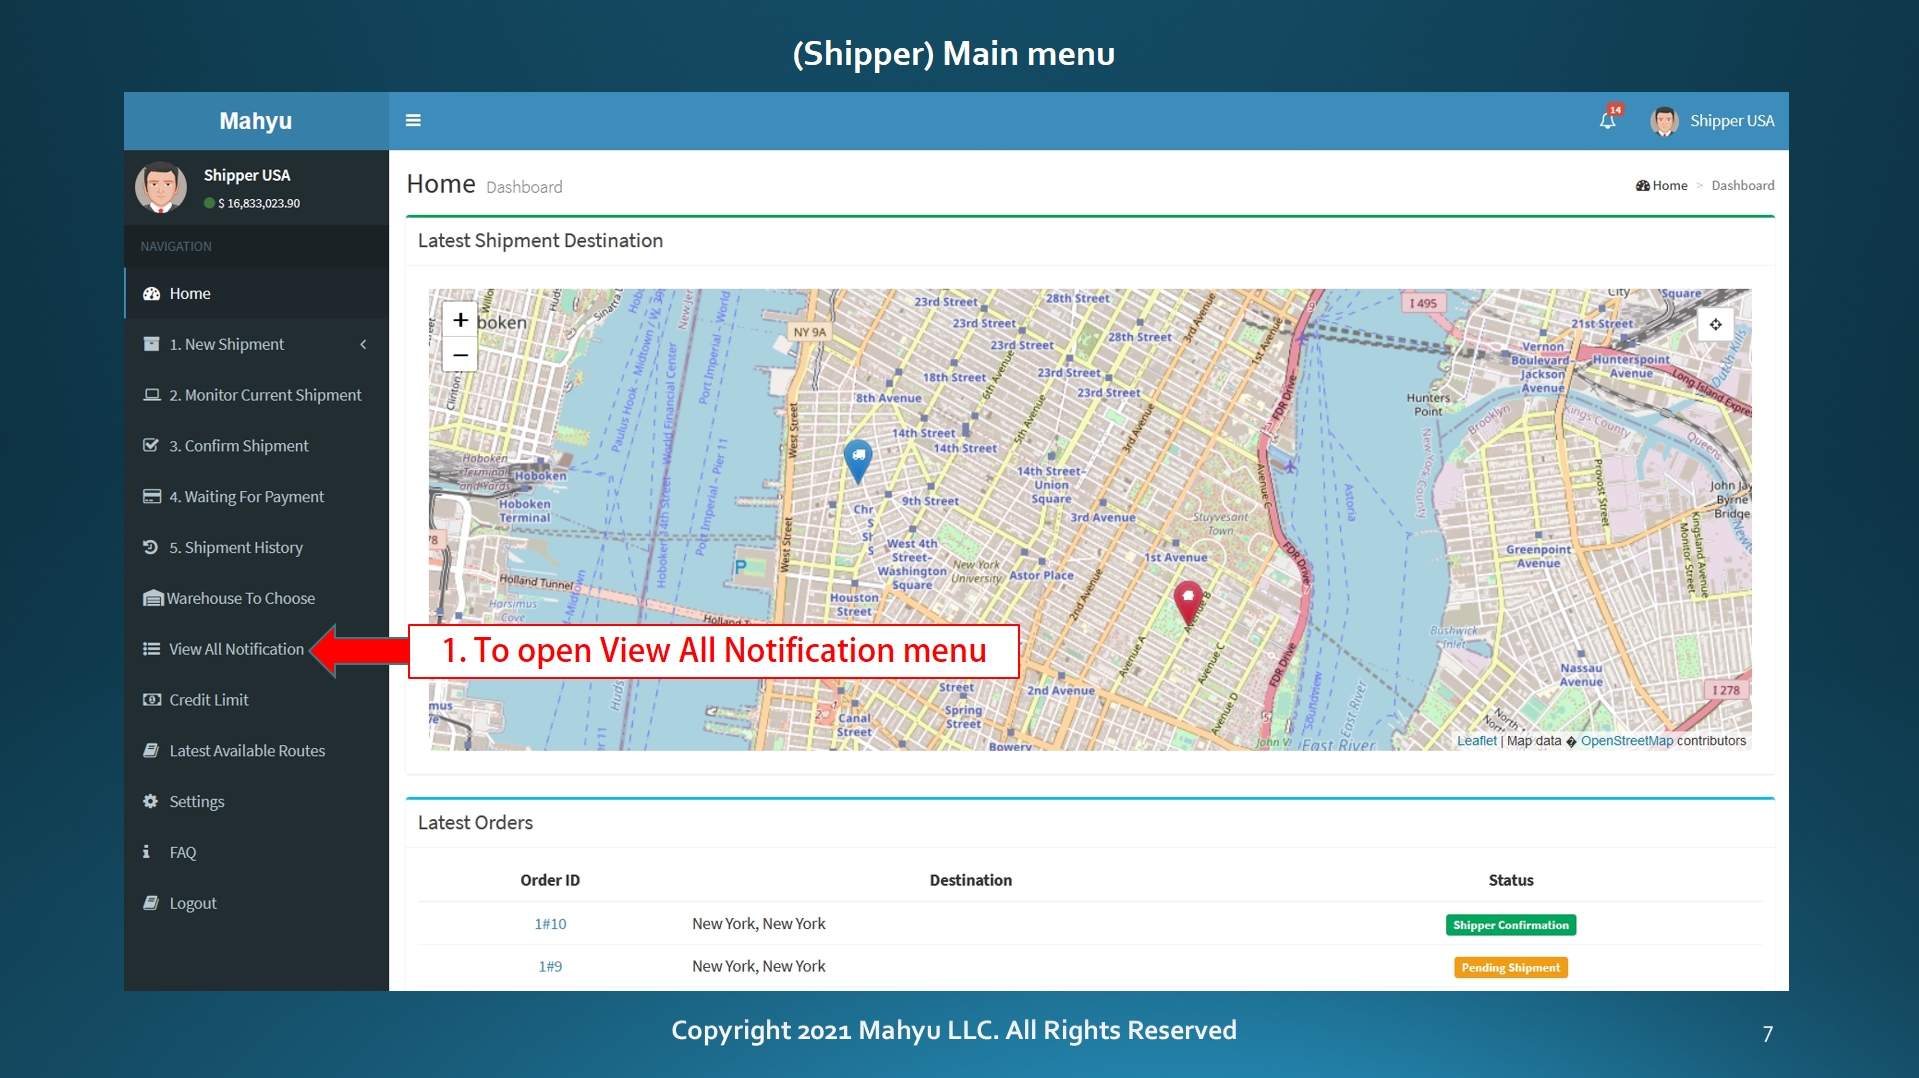Click the Home breadcrumb dashboard icon
The image size is (1919, 1078).
pyautogui.click(x=1642, y=185)
